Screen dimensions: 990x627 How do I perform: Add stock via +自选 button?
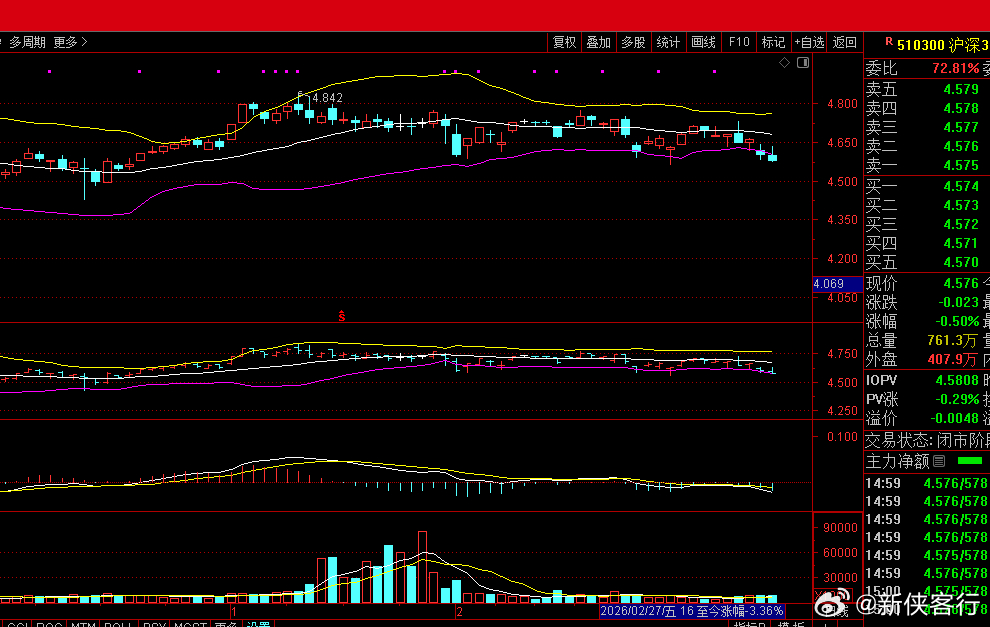809,42
